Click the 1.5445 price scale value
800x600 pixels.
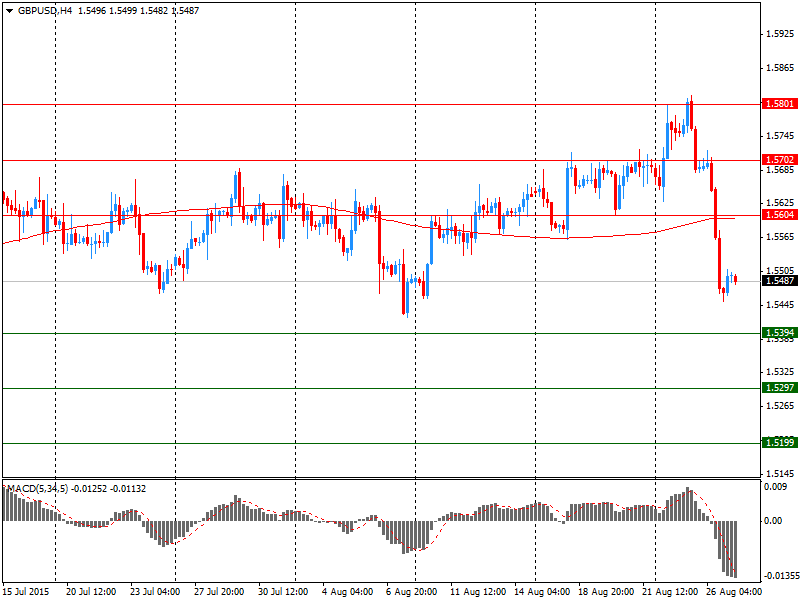coord(781,305)
